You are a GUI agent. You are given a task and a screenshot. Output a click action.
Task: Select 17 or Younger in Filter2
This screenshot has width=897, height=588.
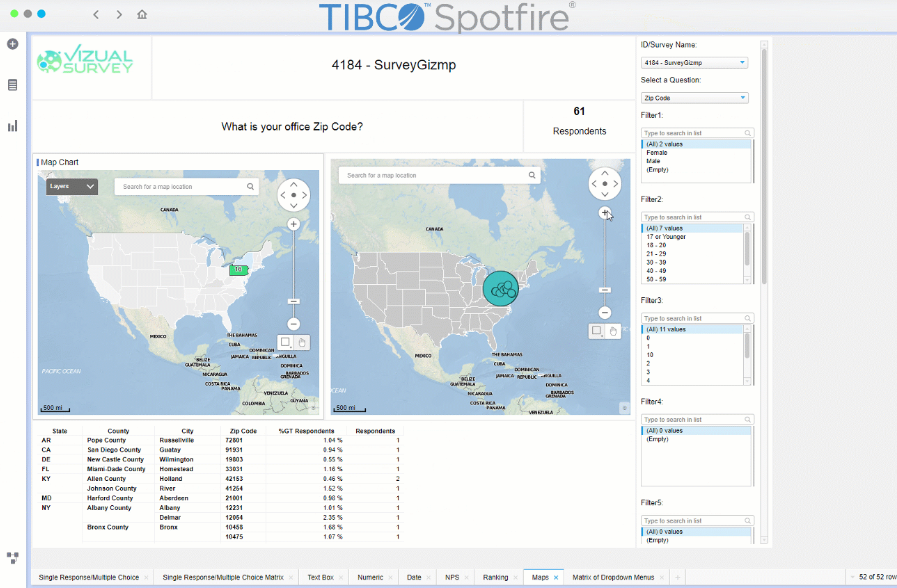tap(666, 237)
